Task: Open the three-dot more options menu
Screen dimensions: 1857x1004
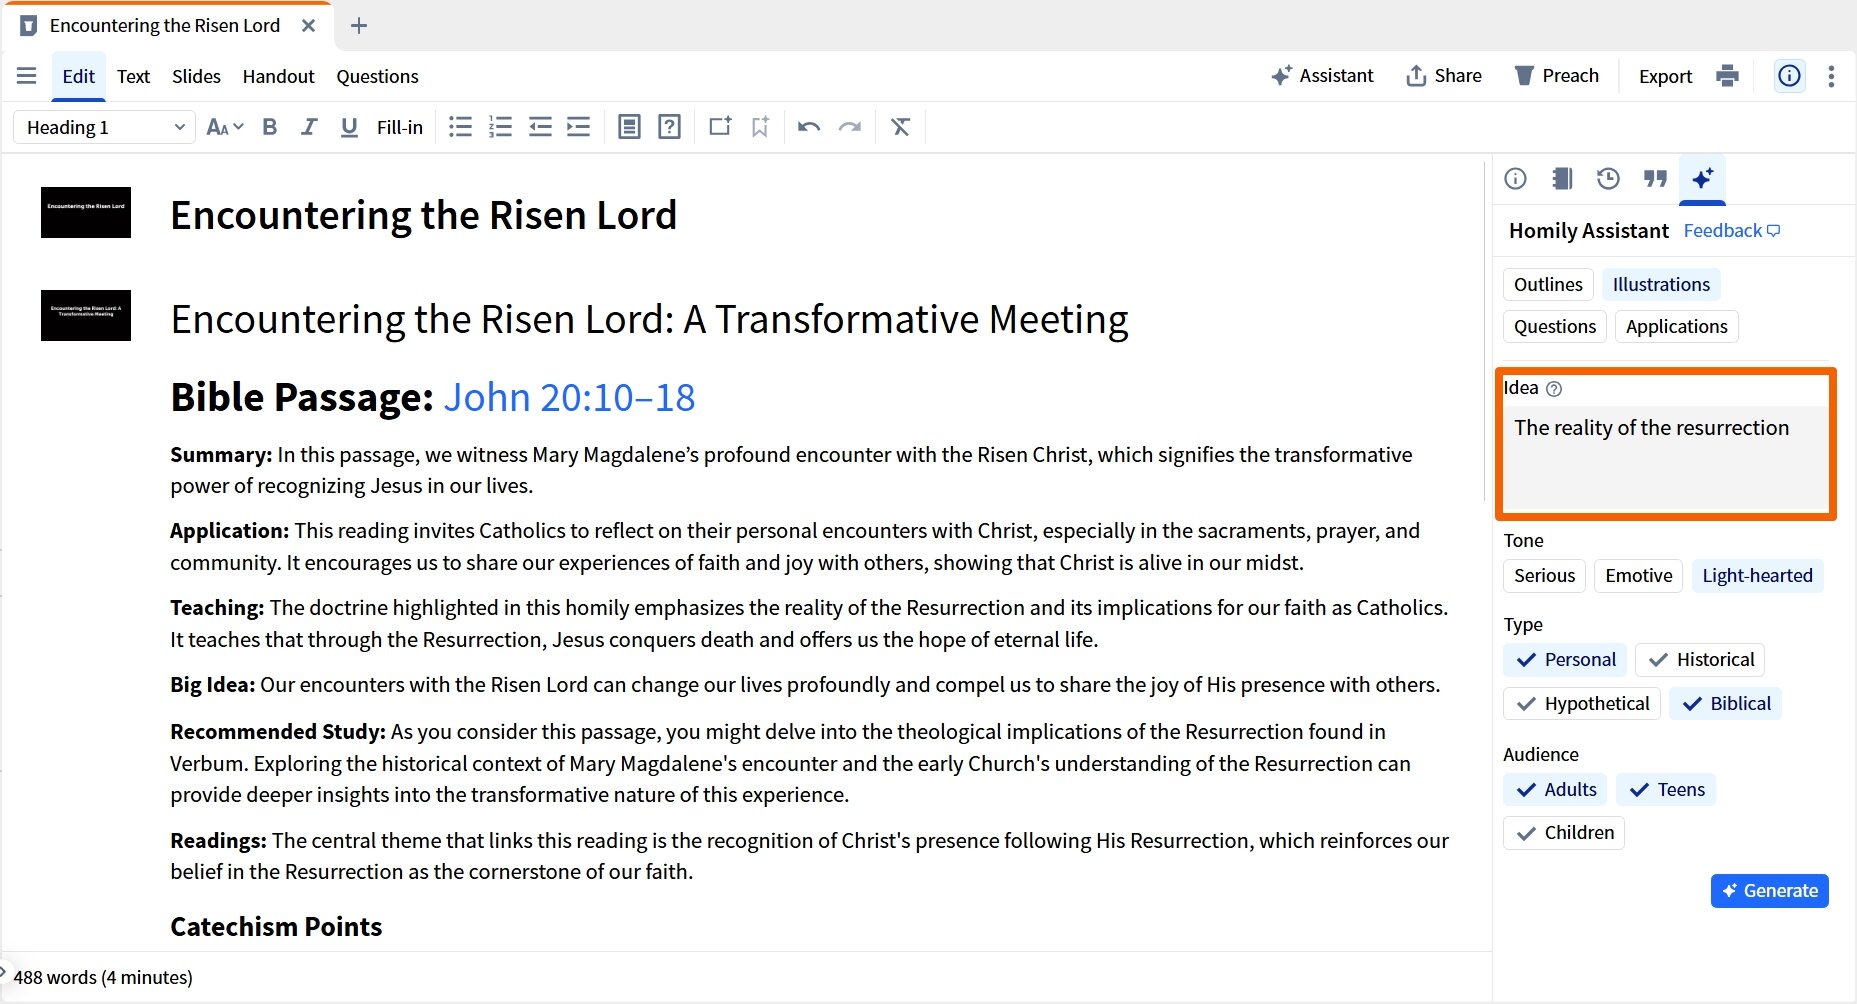Action: (1831, 76)
